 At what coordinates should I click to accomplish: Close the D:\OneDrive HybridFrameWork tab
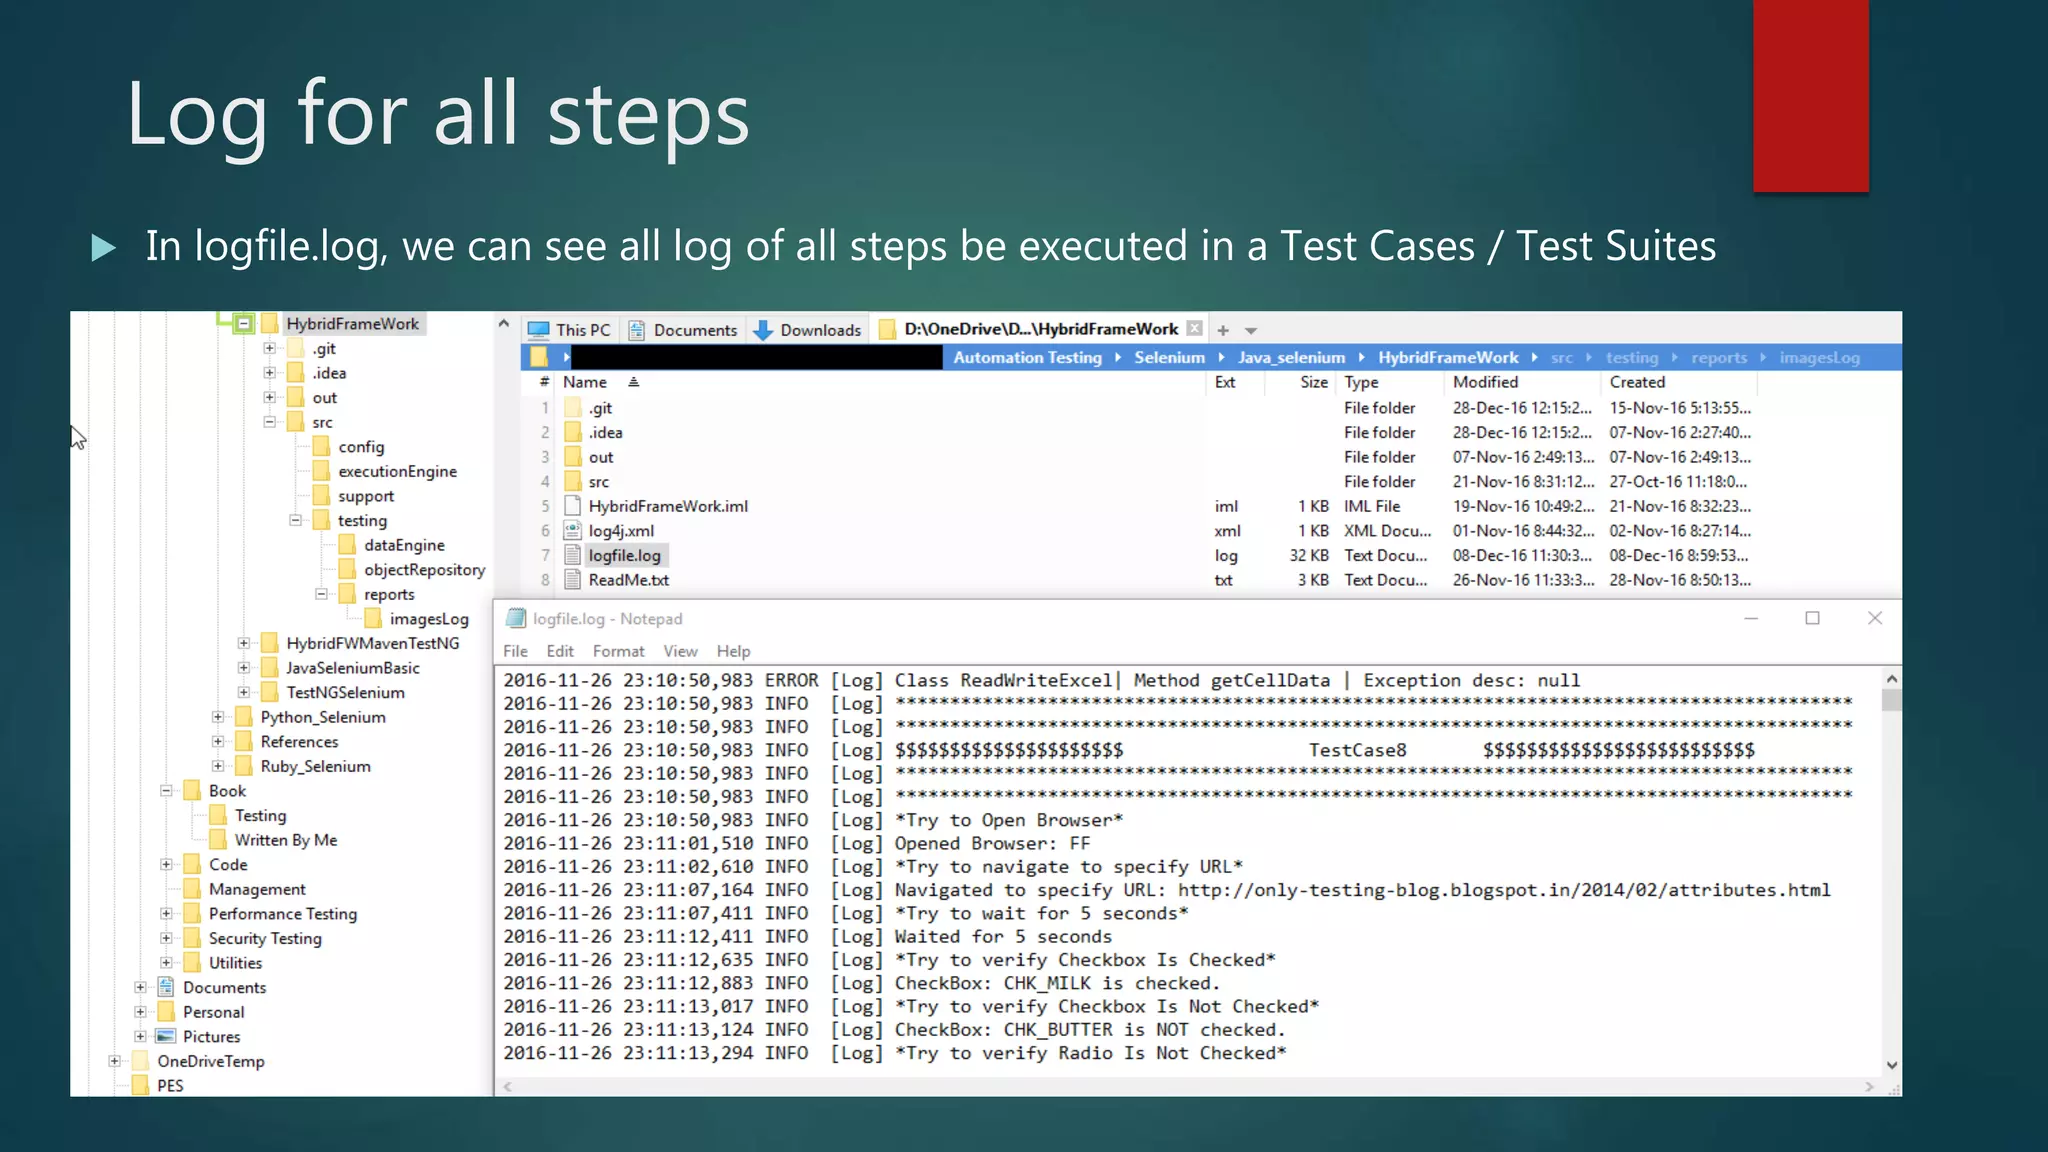(1194, 329)
